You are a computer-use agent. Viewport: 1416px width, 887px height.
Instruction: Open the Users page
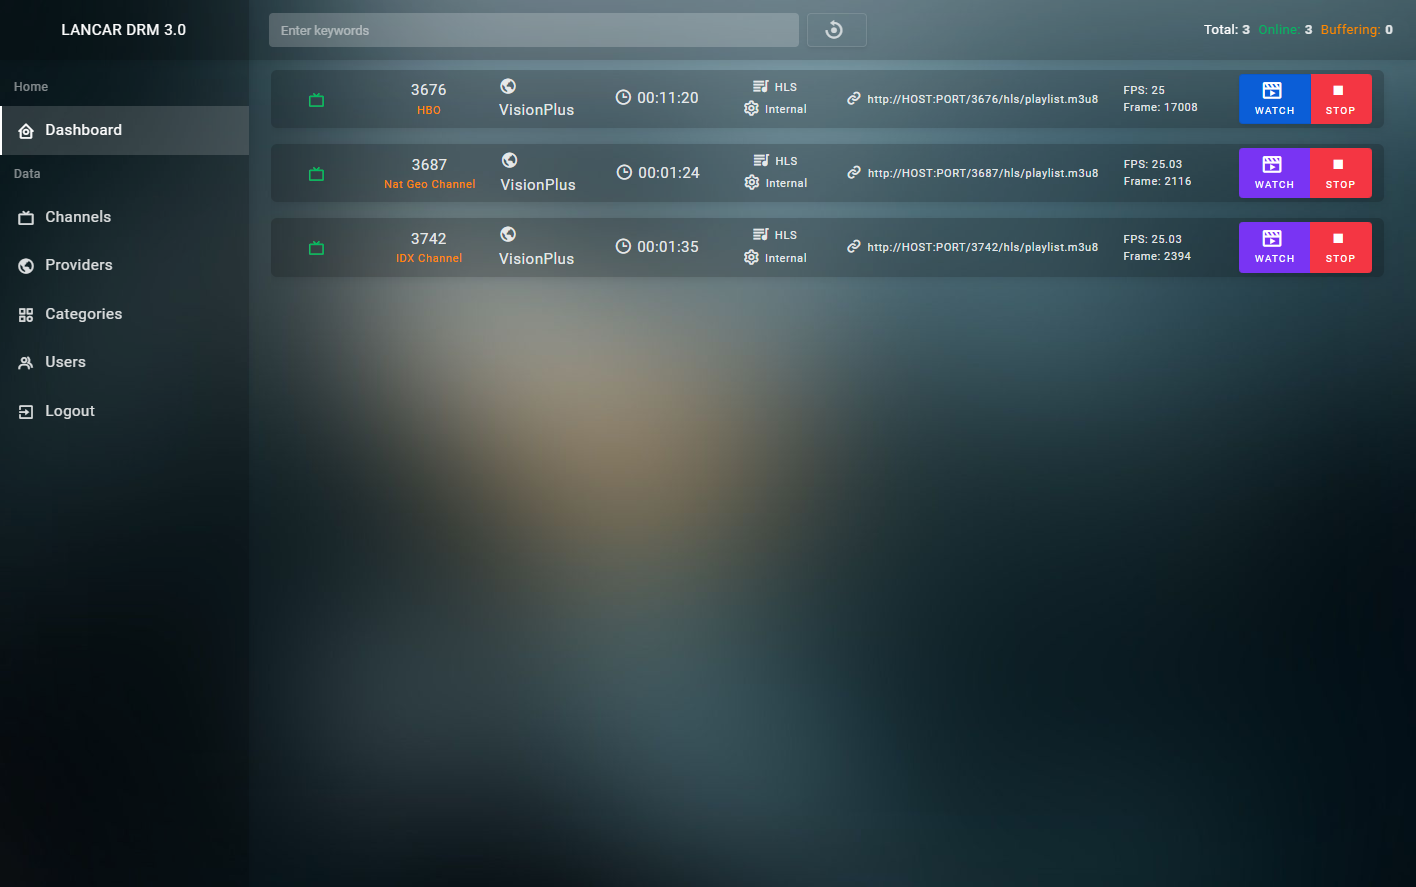(65, 362)
